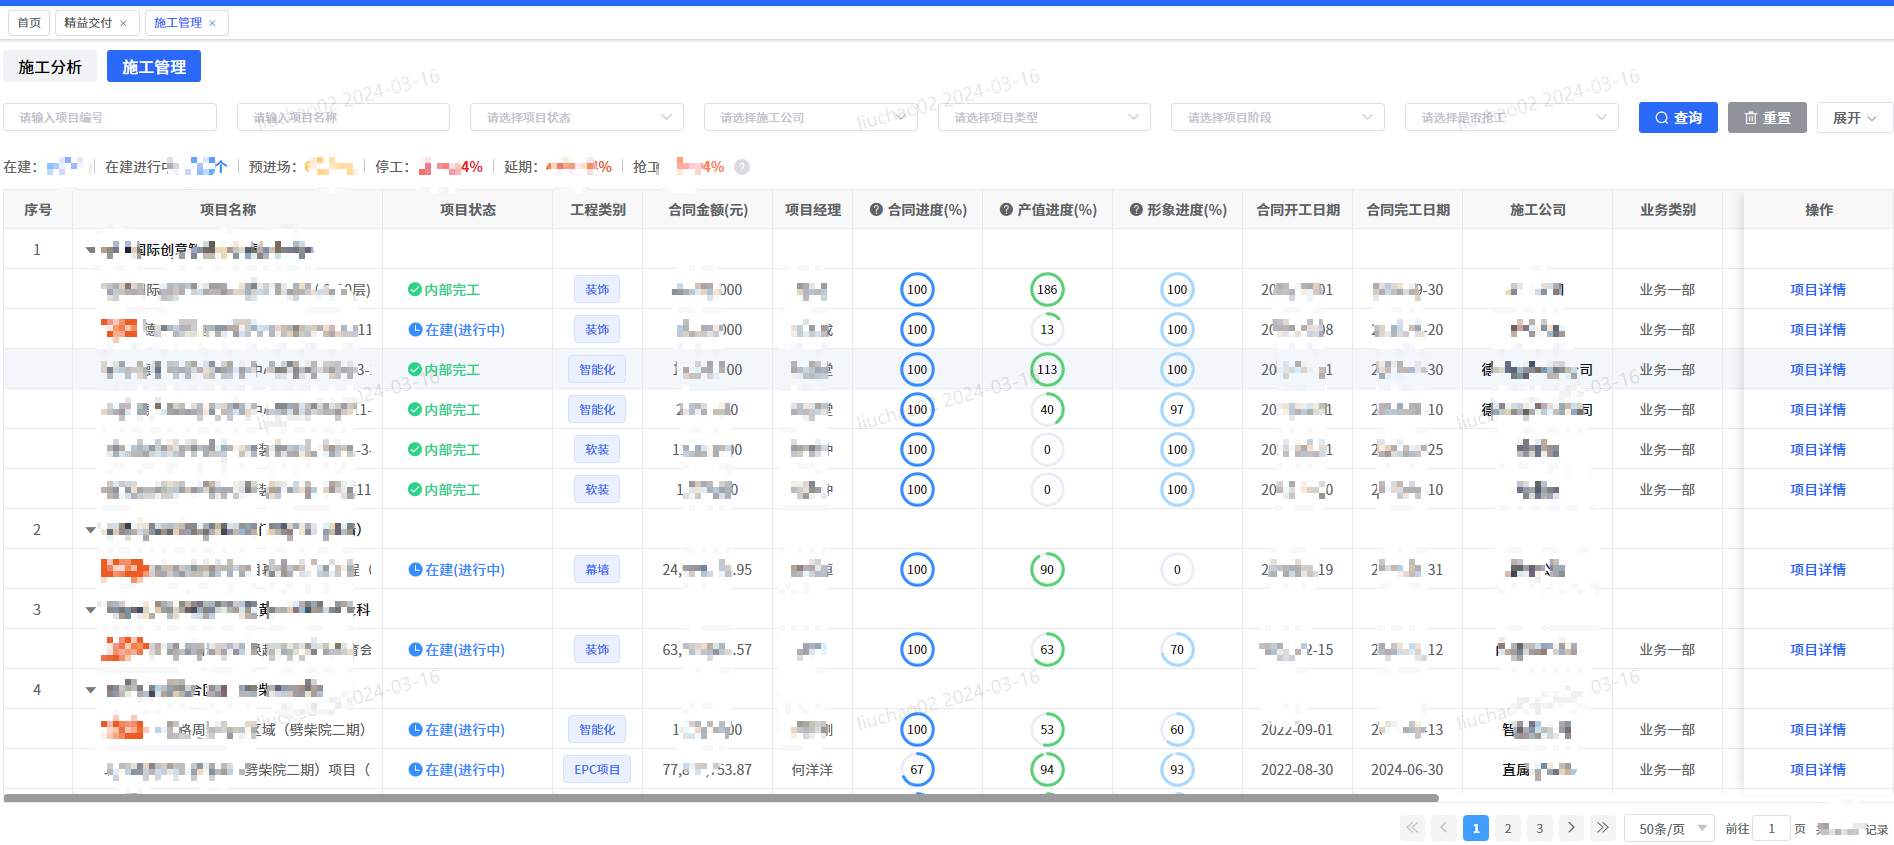Click the clock icon in the 幕墙 row status
The image size is (1894, 845).
(415, 569)
